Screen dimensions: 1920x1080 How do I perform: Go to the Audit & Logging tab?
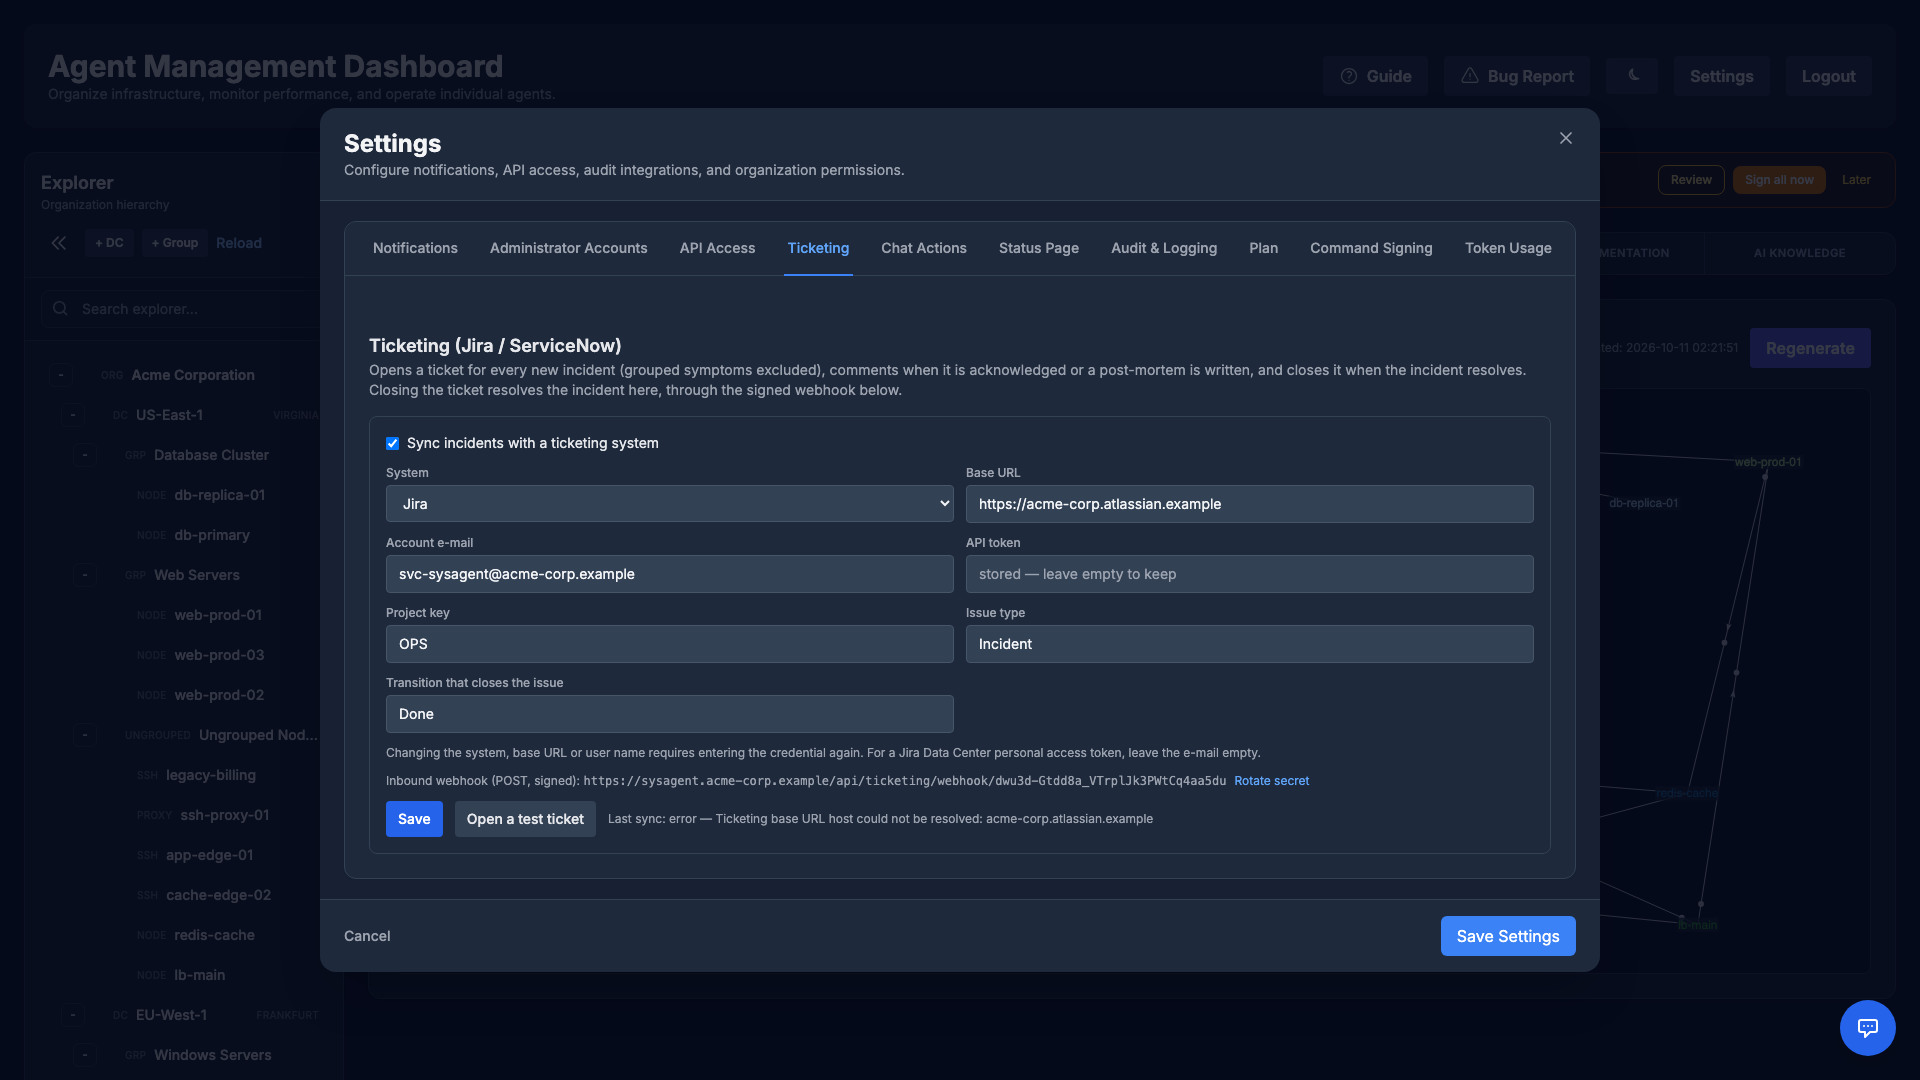1164,248
